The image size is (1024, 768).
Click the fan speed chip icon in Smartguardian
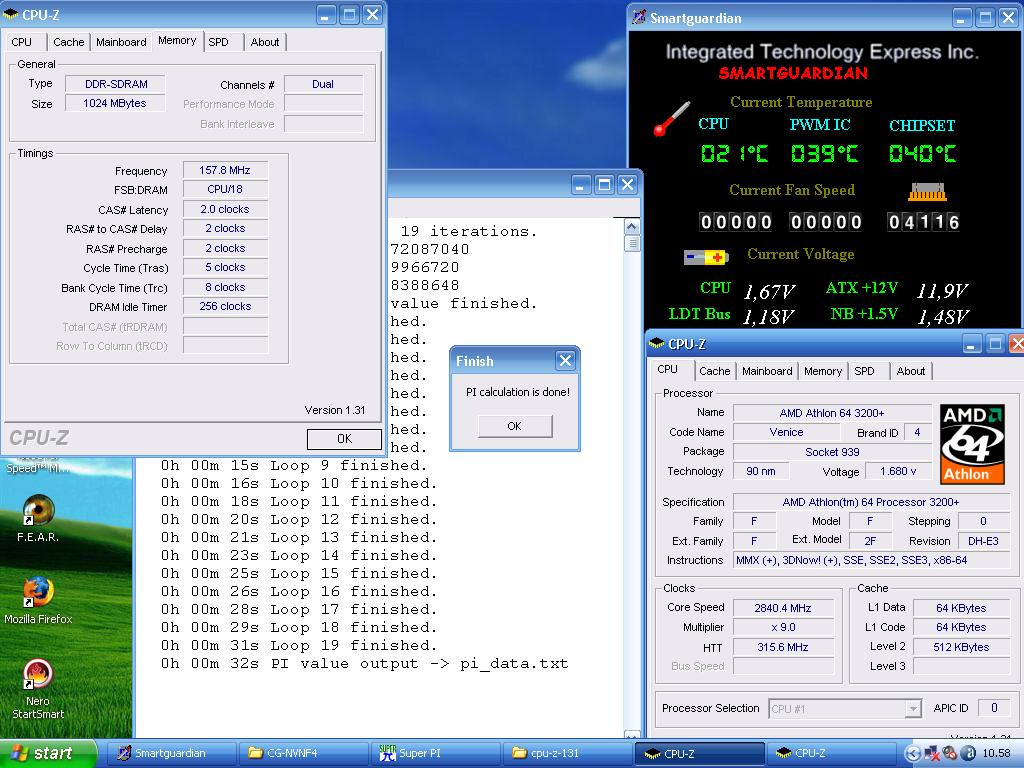(x=927, y=191)
